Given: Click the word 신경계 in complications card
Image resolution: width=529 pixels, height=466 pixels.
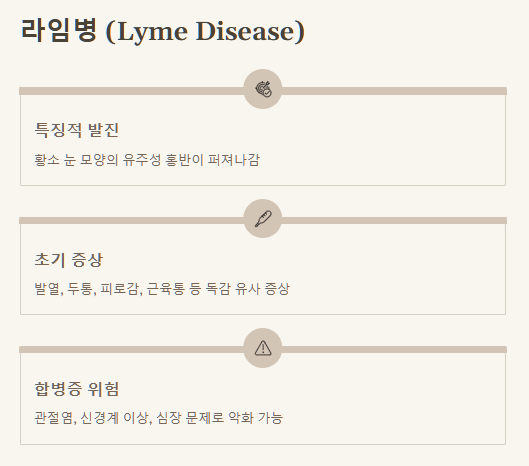Looking at the screenshot, I should point(99,418).
